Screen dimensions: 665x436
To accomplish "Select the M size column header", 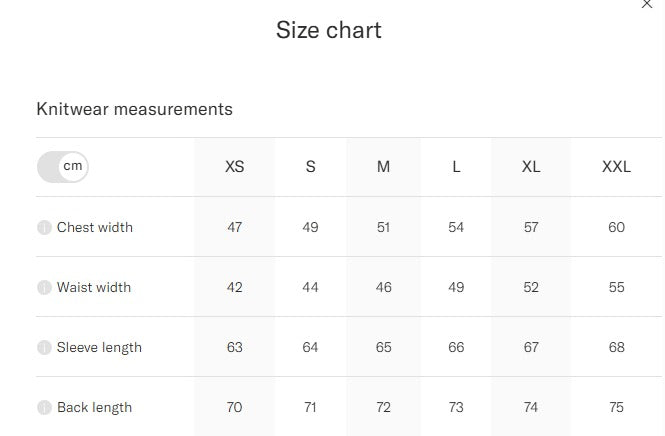I will 383,167.
